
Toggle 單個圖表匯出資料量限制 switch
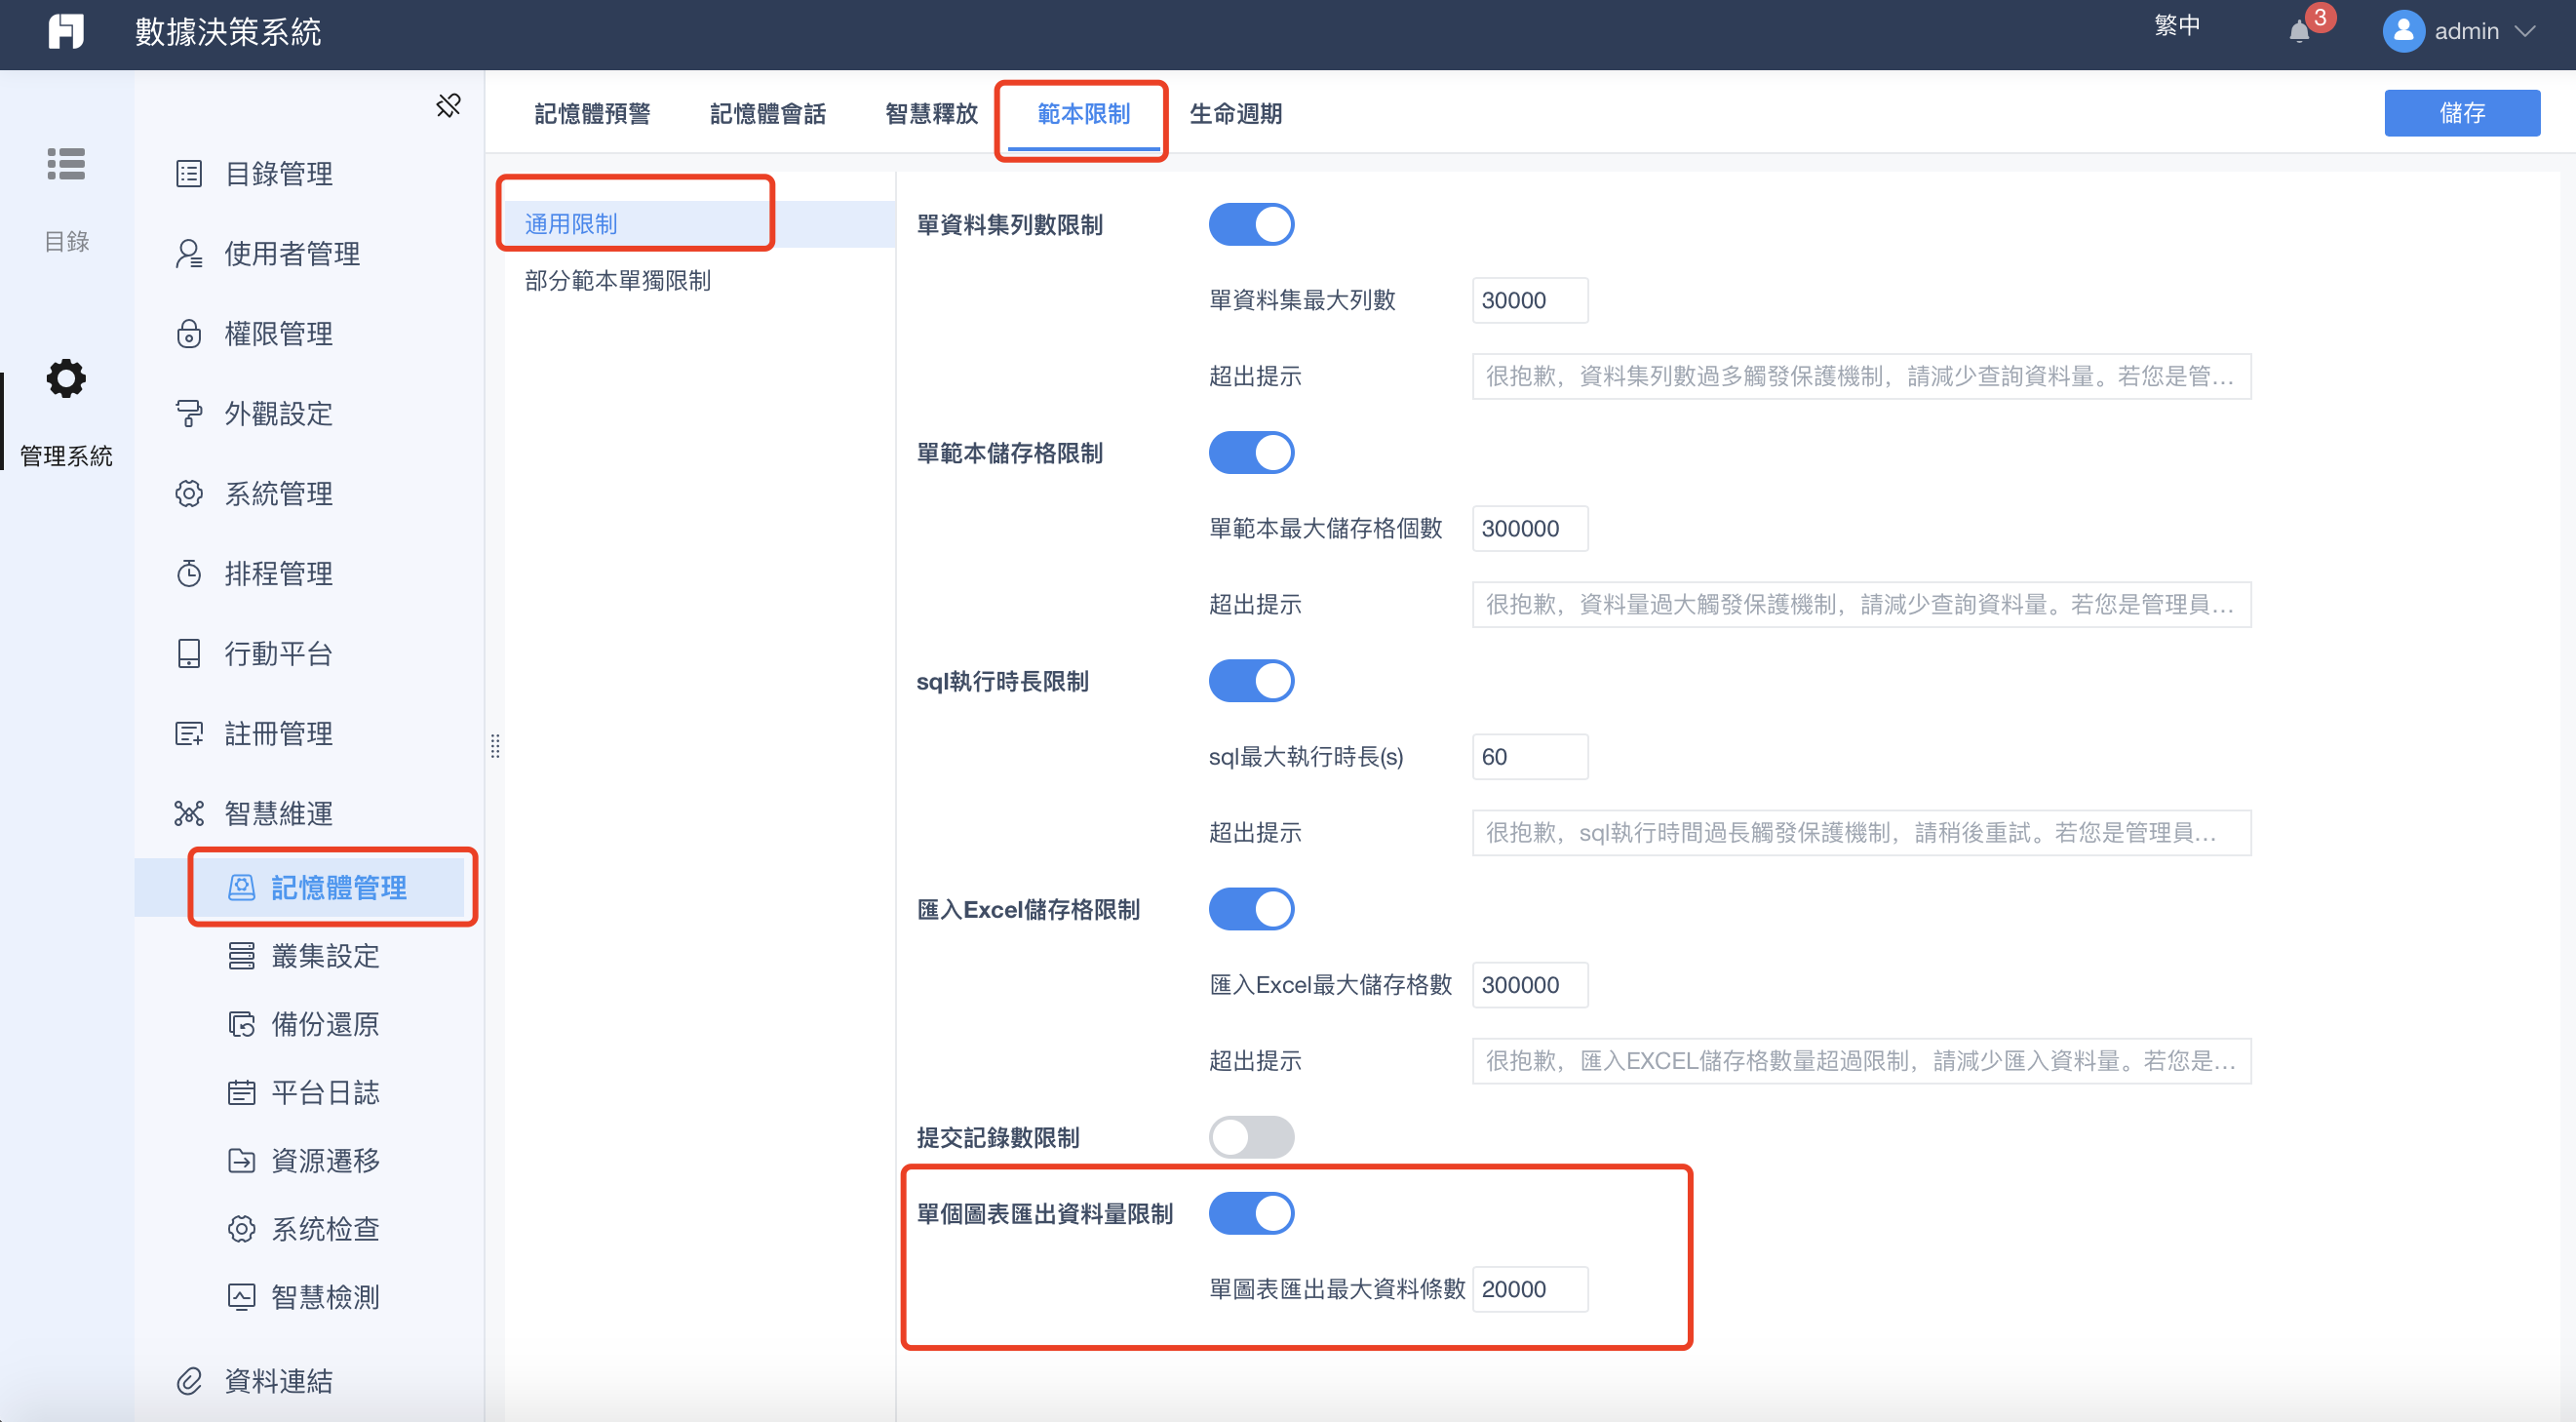(1251, 1213)
